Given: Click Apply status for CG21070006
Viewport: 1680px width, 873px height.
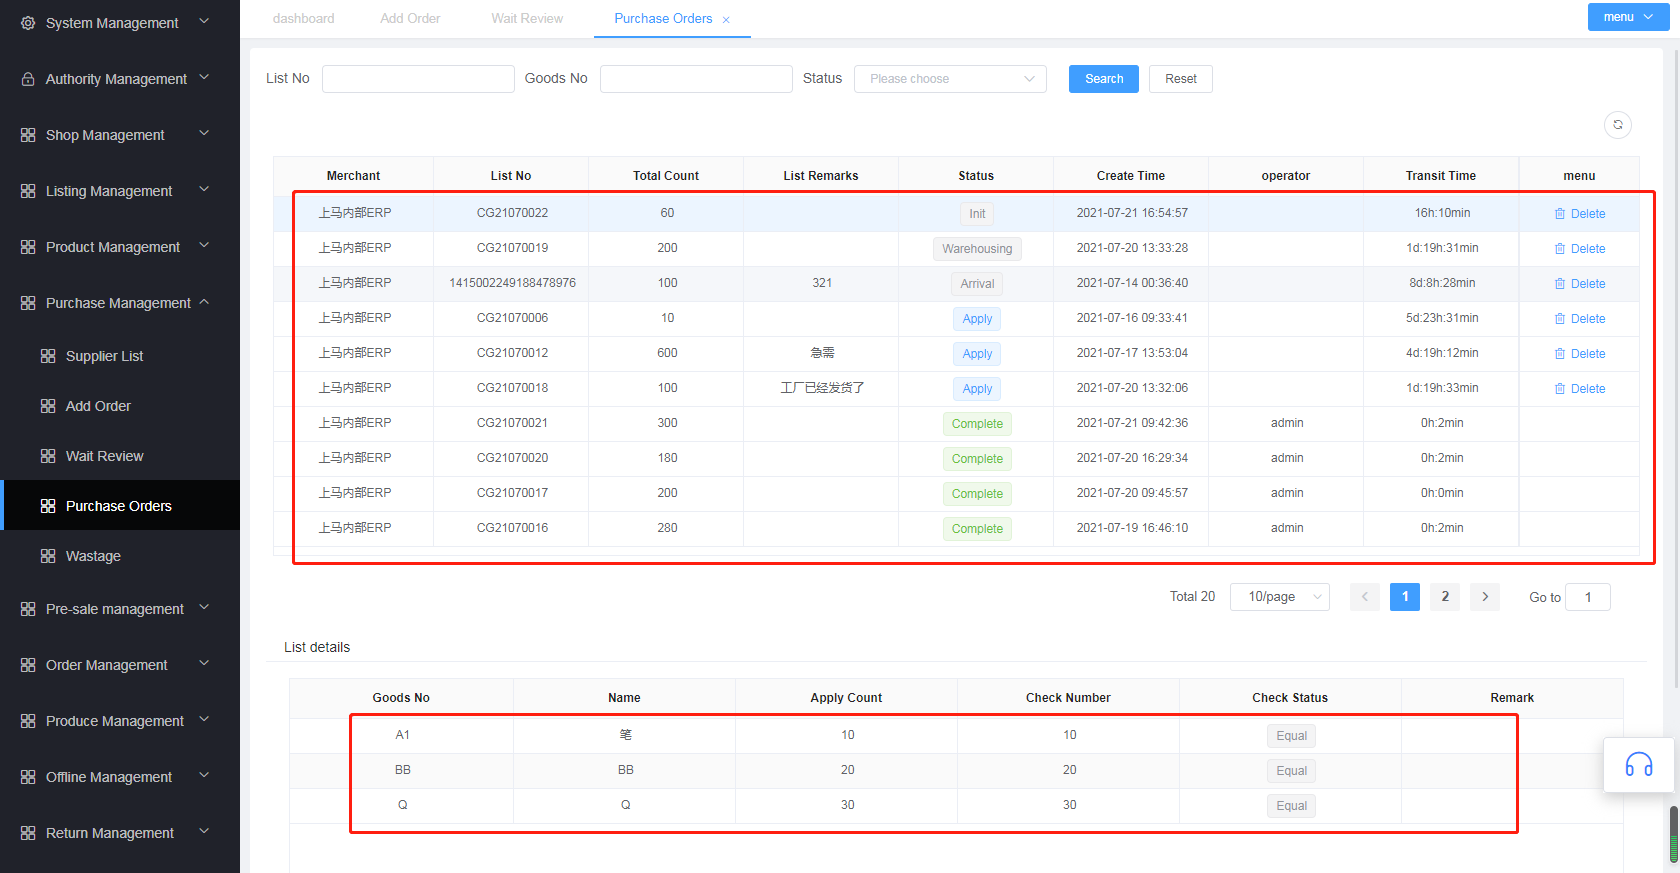Looking at the screenshot, I should [x=977, y=319].
